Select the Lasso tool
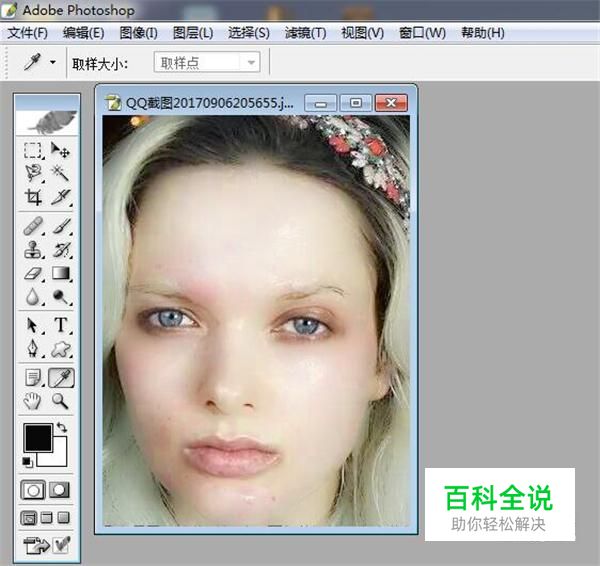The image size is (600, 566). point(33,173)
